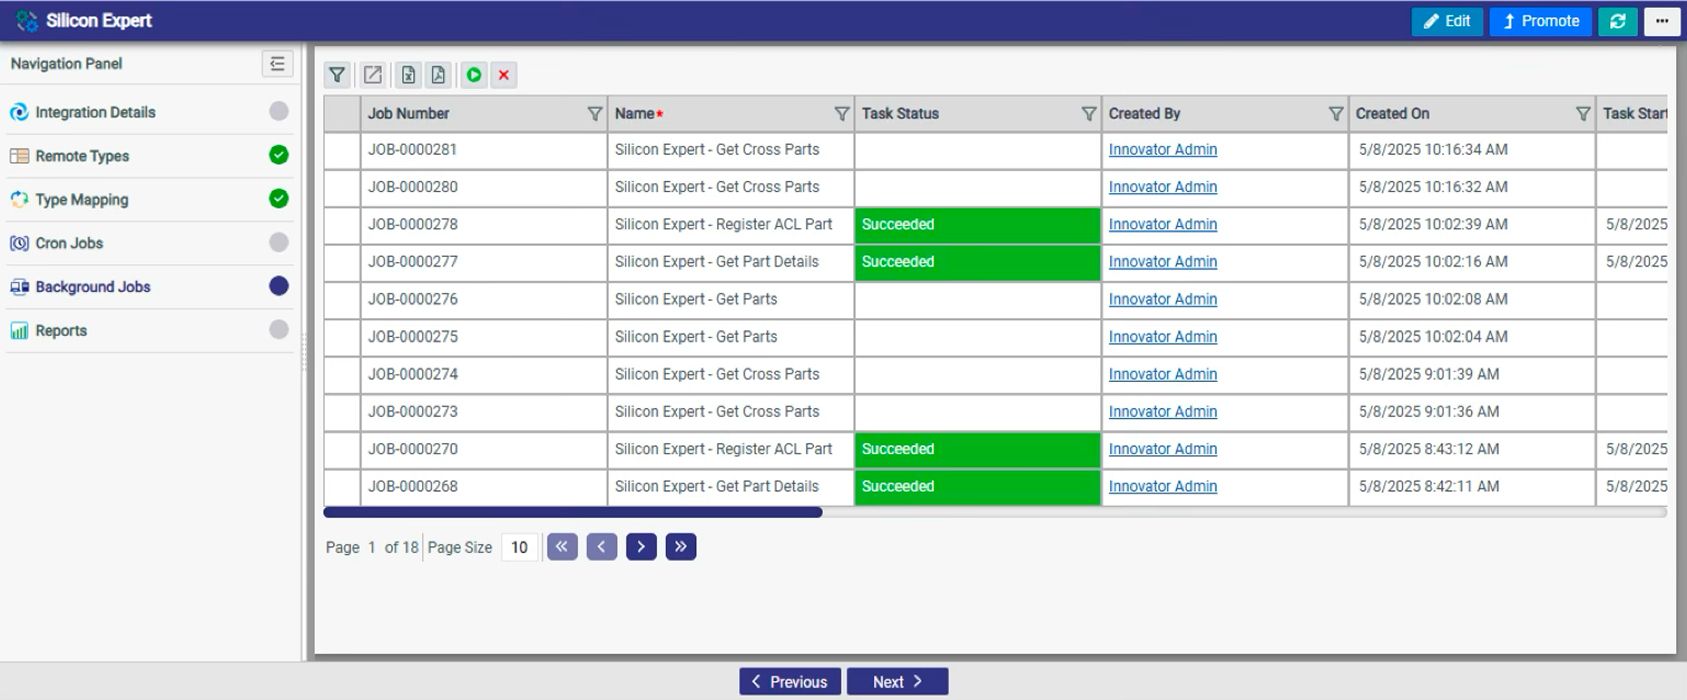The image size is (1687, 700).
Task: Click the red X delete icon
Action: pyautogui.click(x=504, y=75)
